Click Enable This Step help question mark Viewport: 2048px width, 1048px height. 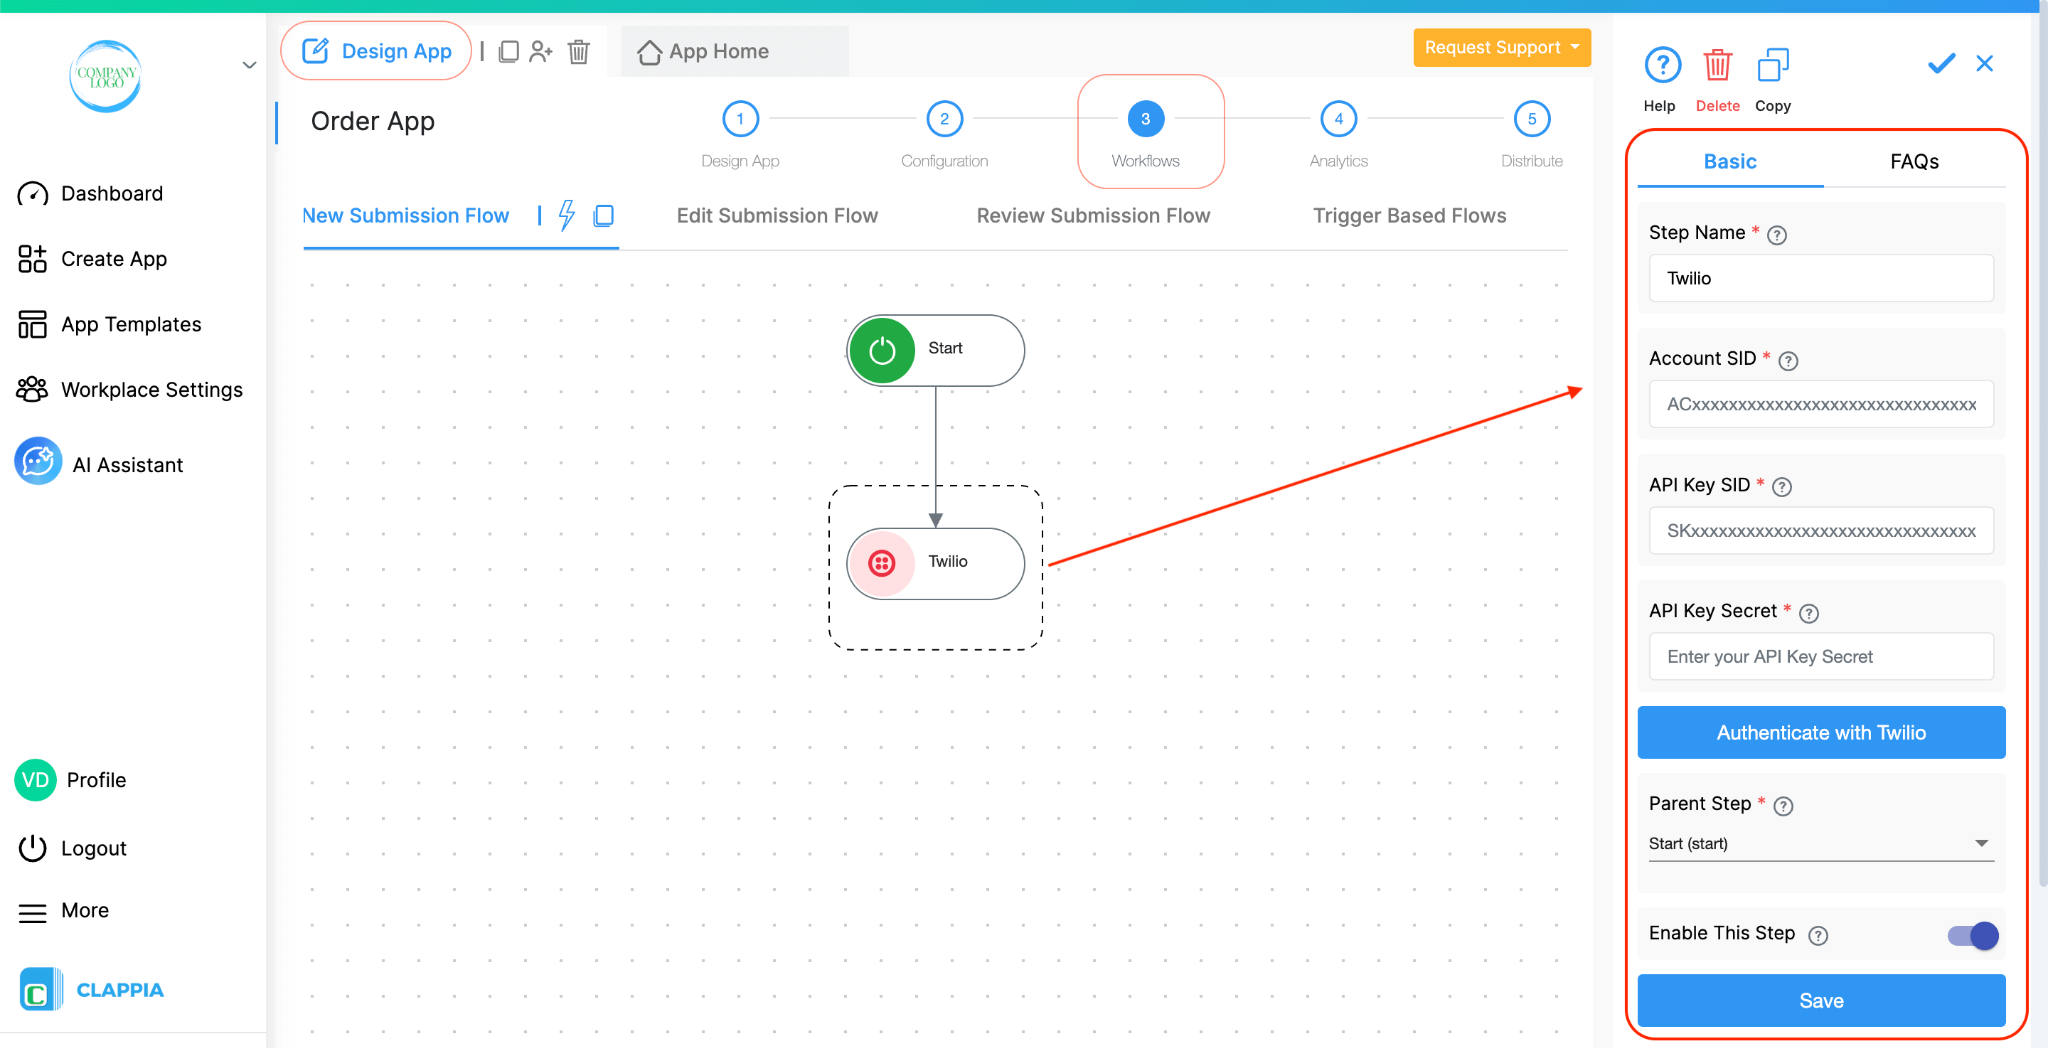click(1818, 935)
